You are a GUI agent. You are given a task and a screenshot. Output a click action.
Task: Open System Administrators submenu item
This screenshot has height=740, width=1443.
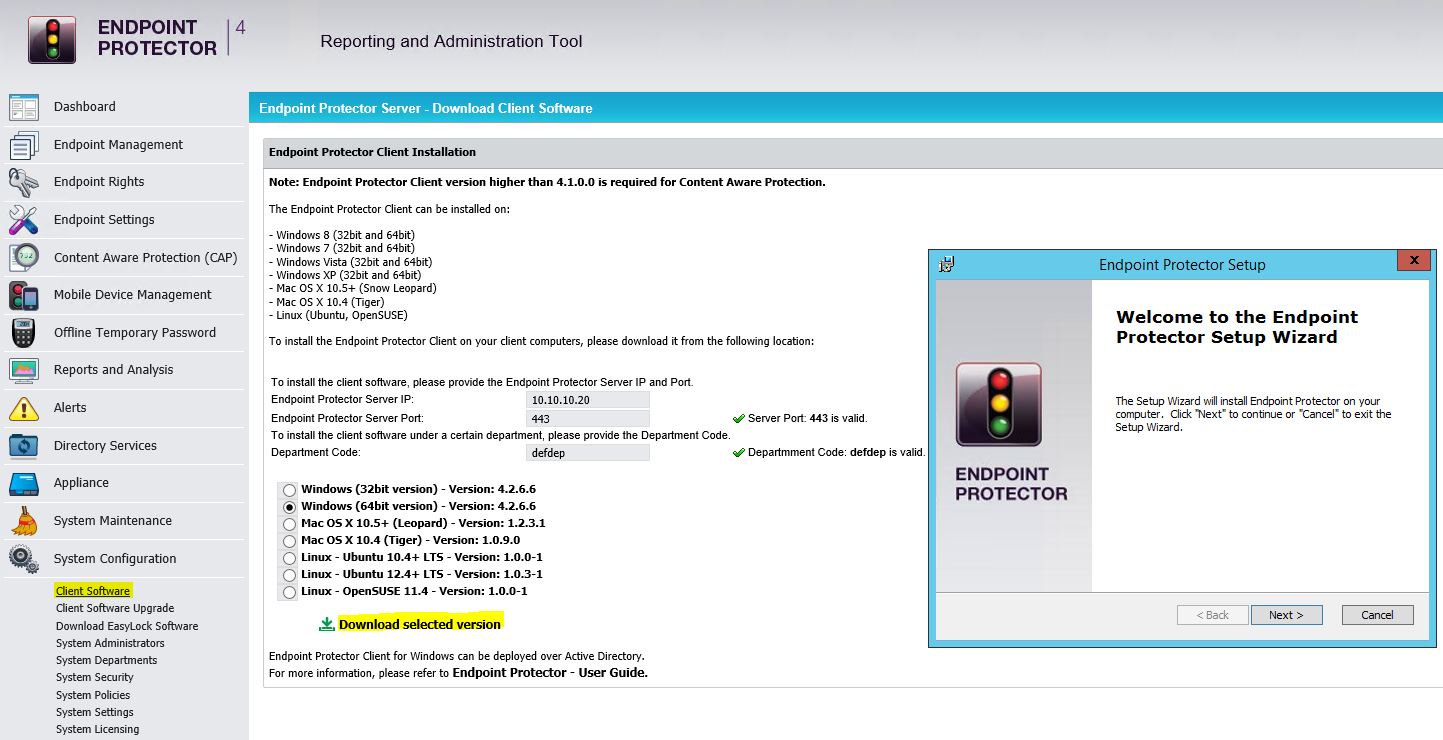110,643
